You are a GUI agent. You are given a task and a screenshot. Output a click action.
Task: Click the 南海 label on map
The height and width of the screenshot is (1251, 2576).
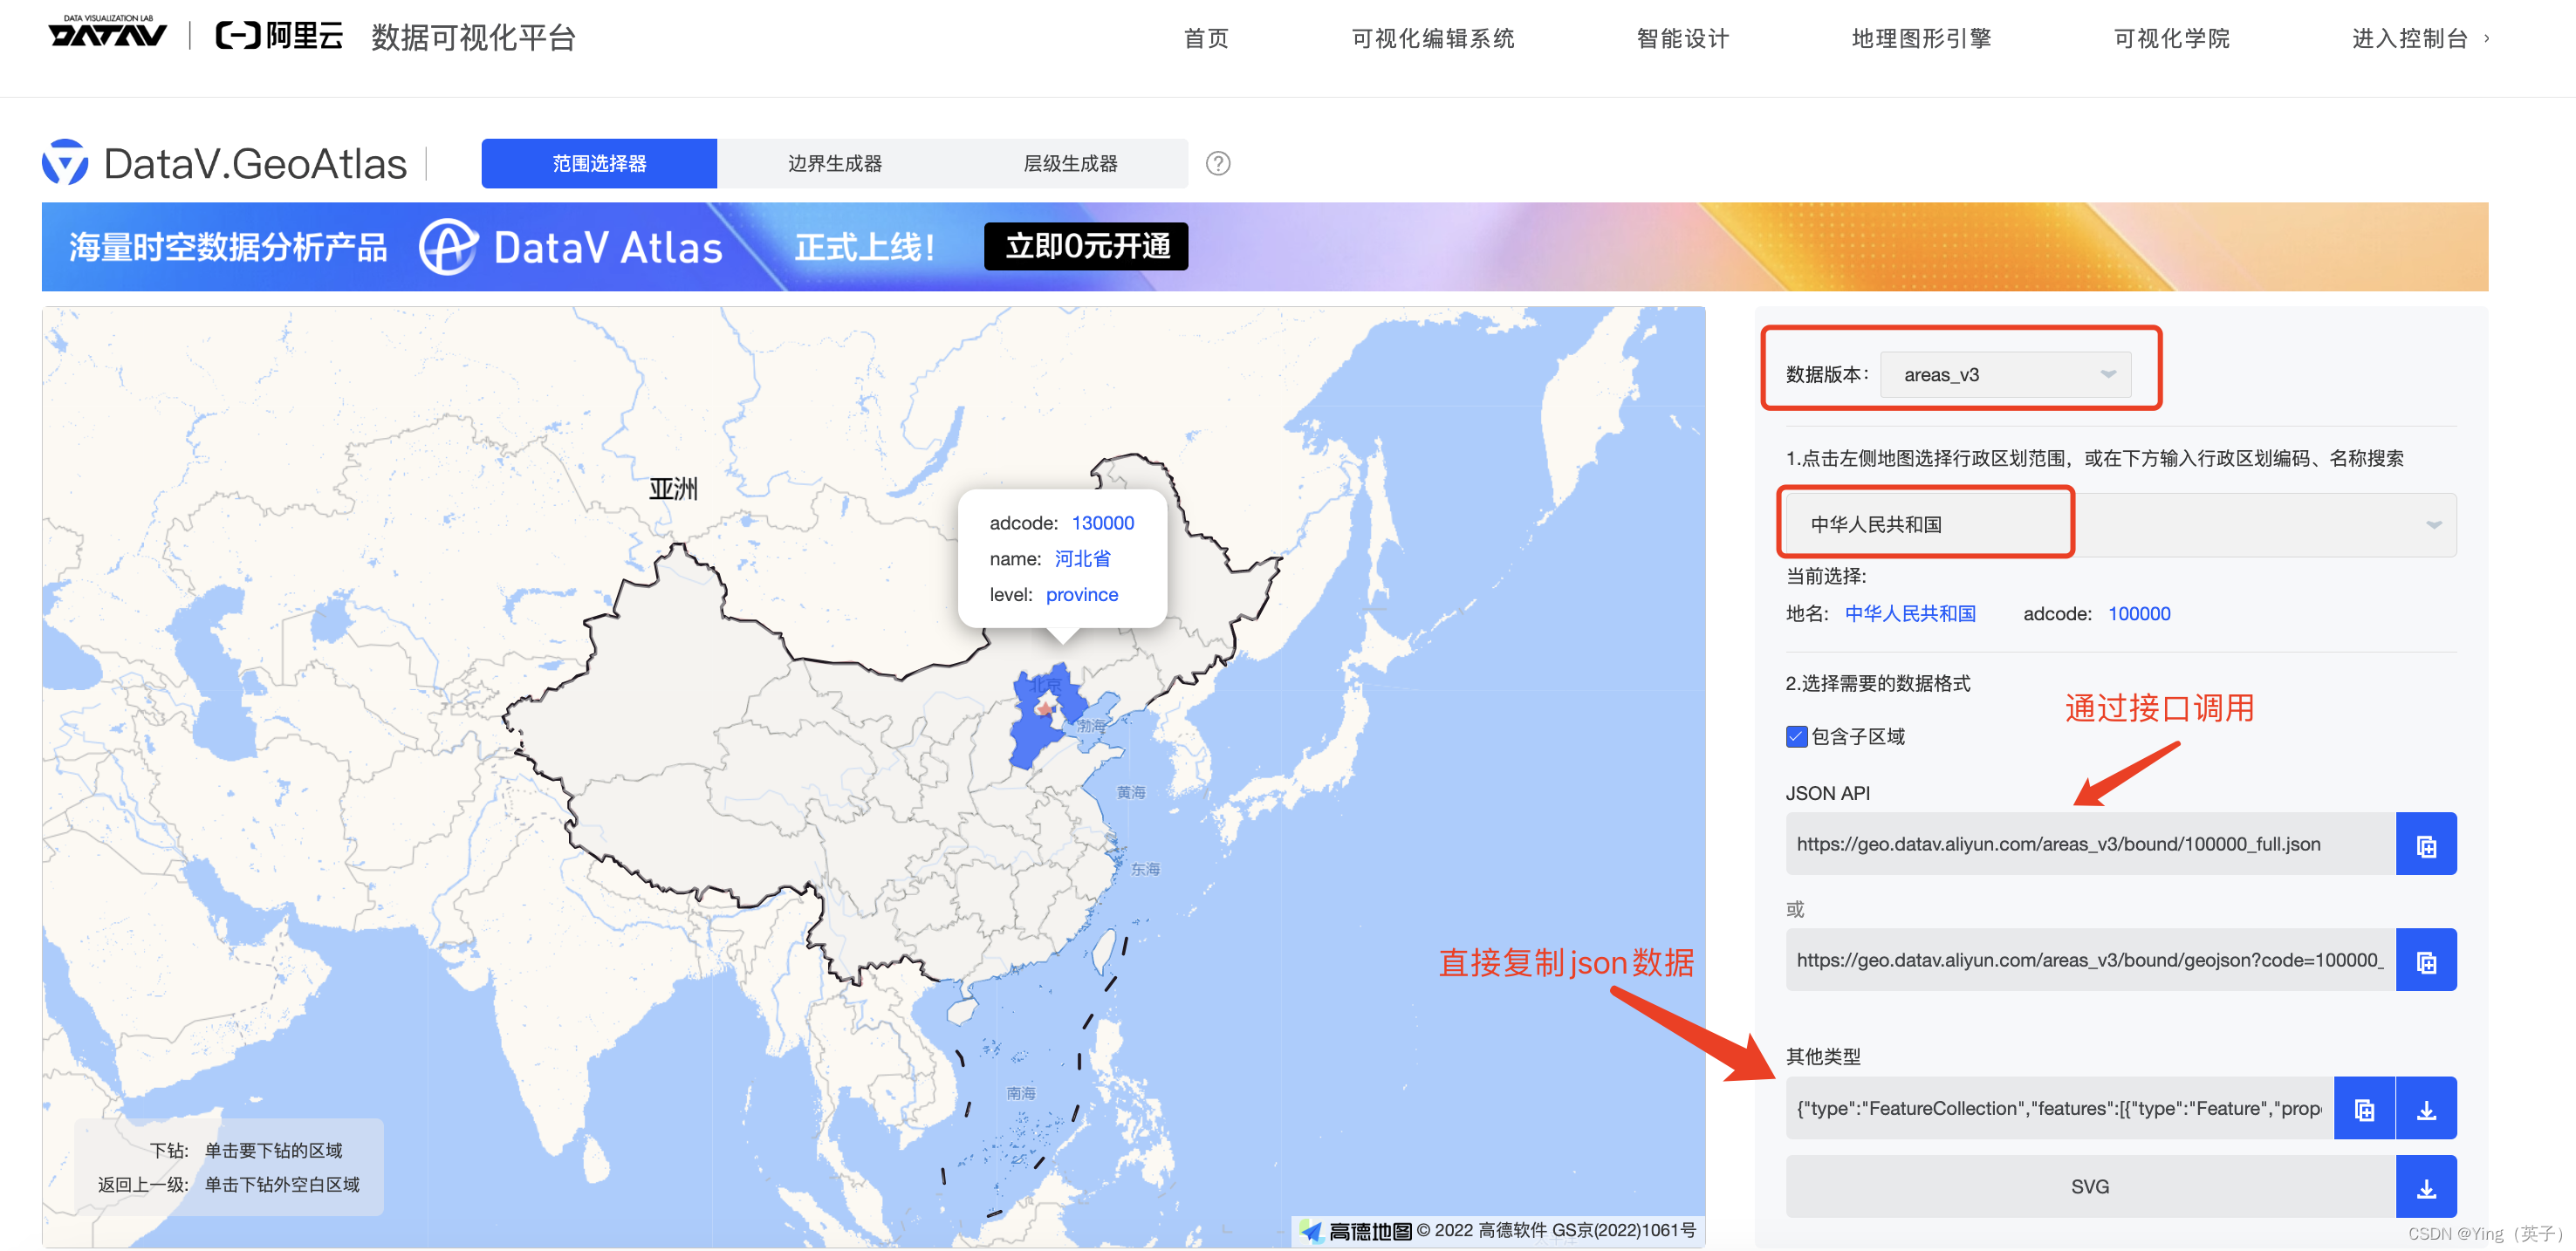point(1021,1093)
